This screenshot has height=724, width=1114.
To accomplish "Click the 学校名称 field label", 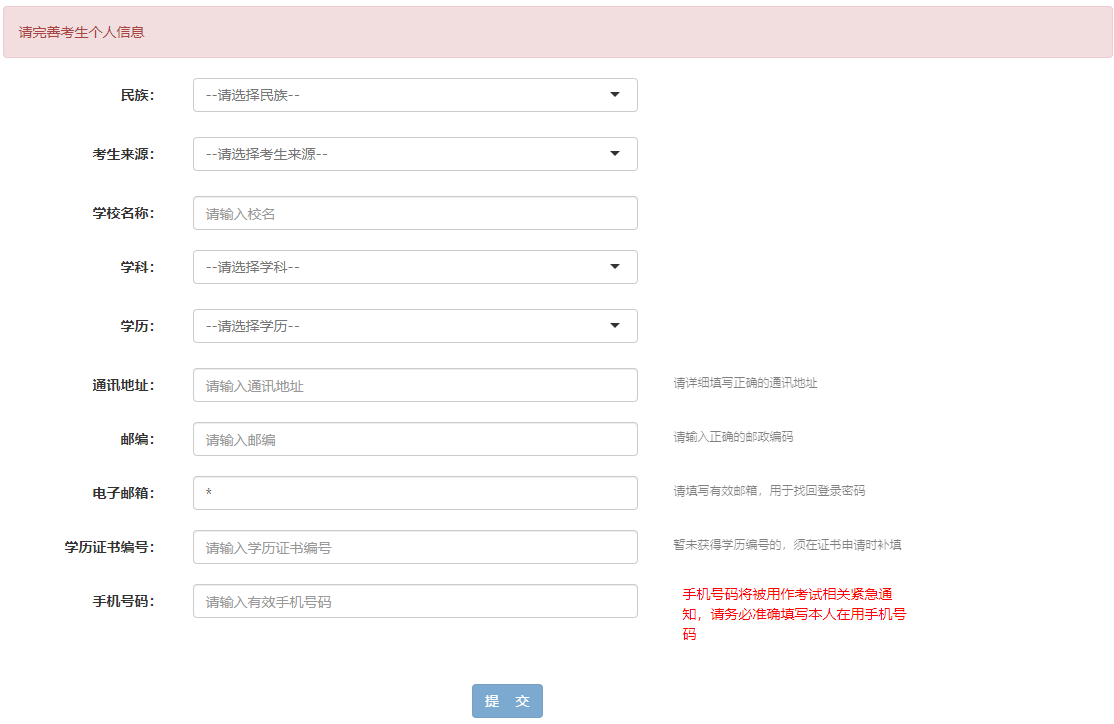I will click(123, 213).
